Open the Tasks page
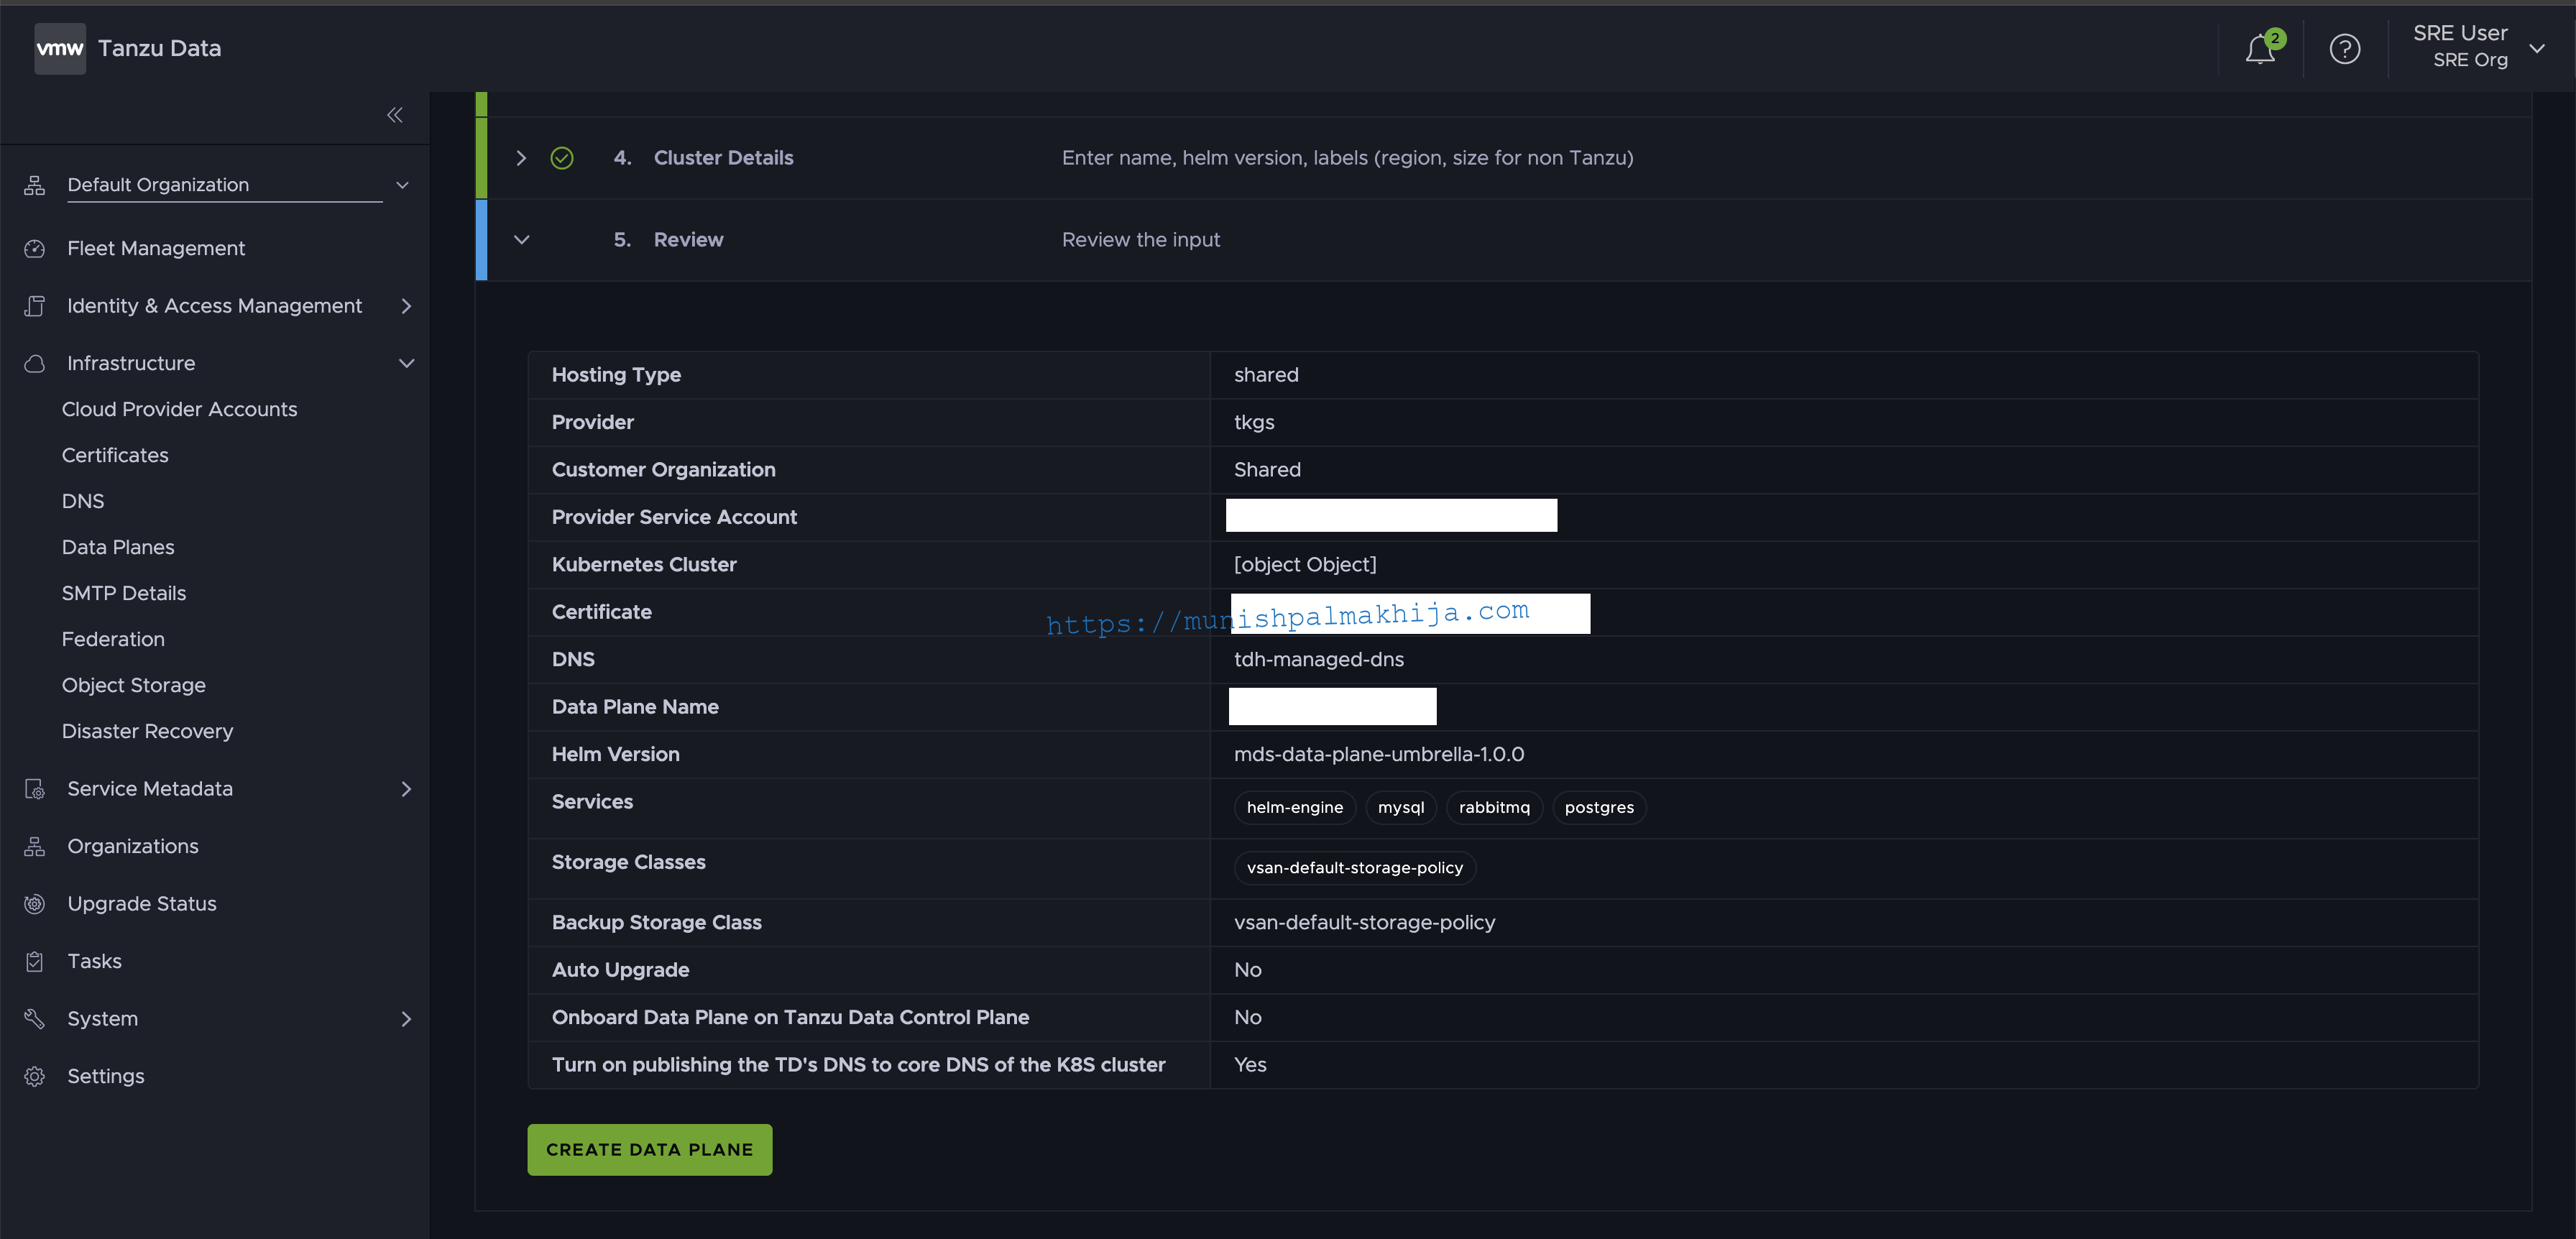The height and width of the screenshot is (1239, 2576). point(94,961)
